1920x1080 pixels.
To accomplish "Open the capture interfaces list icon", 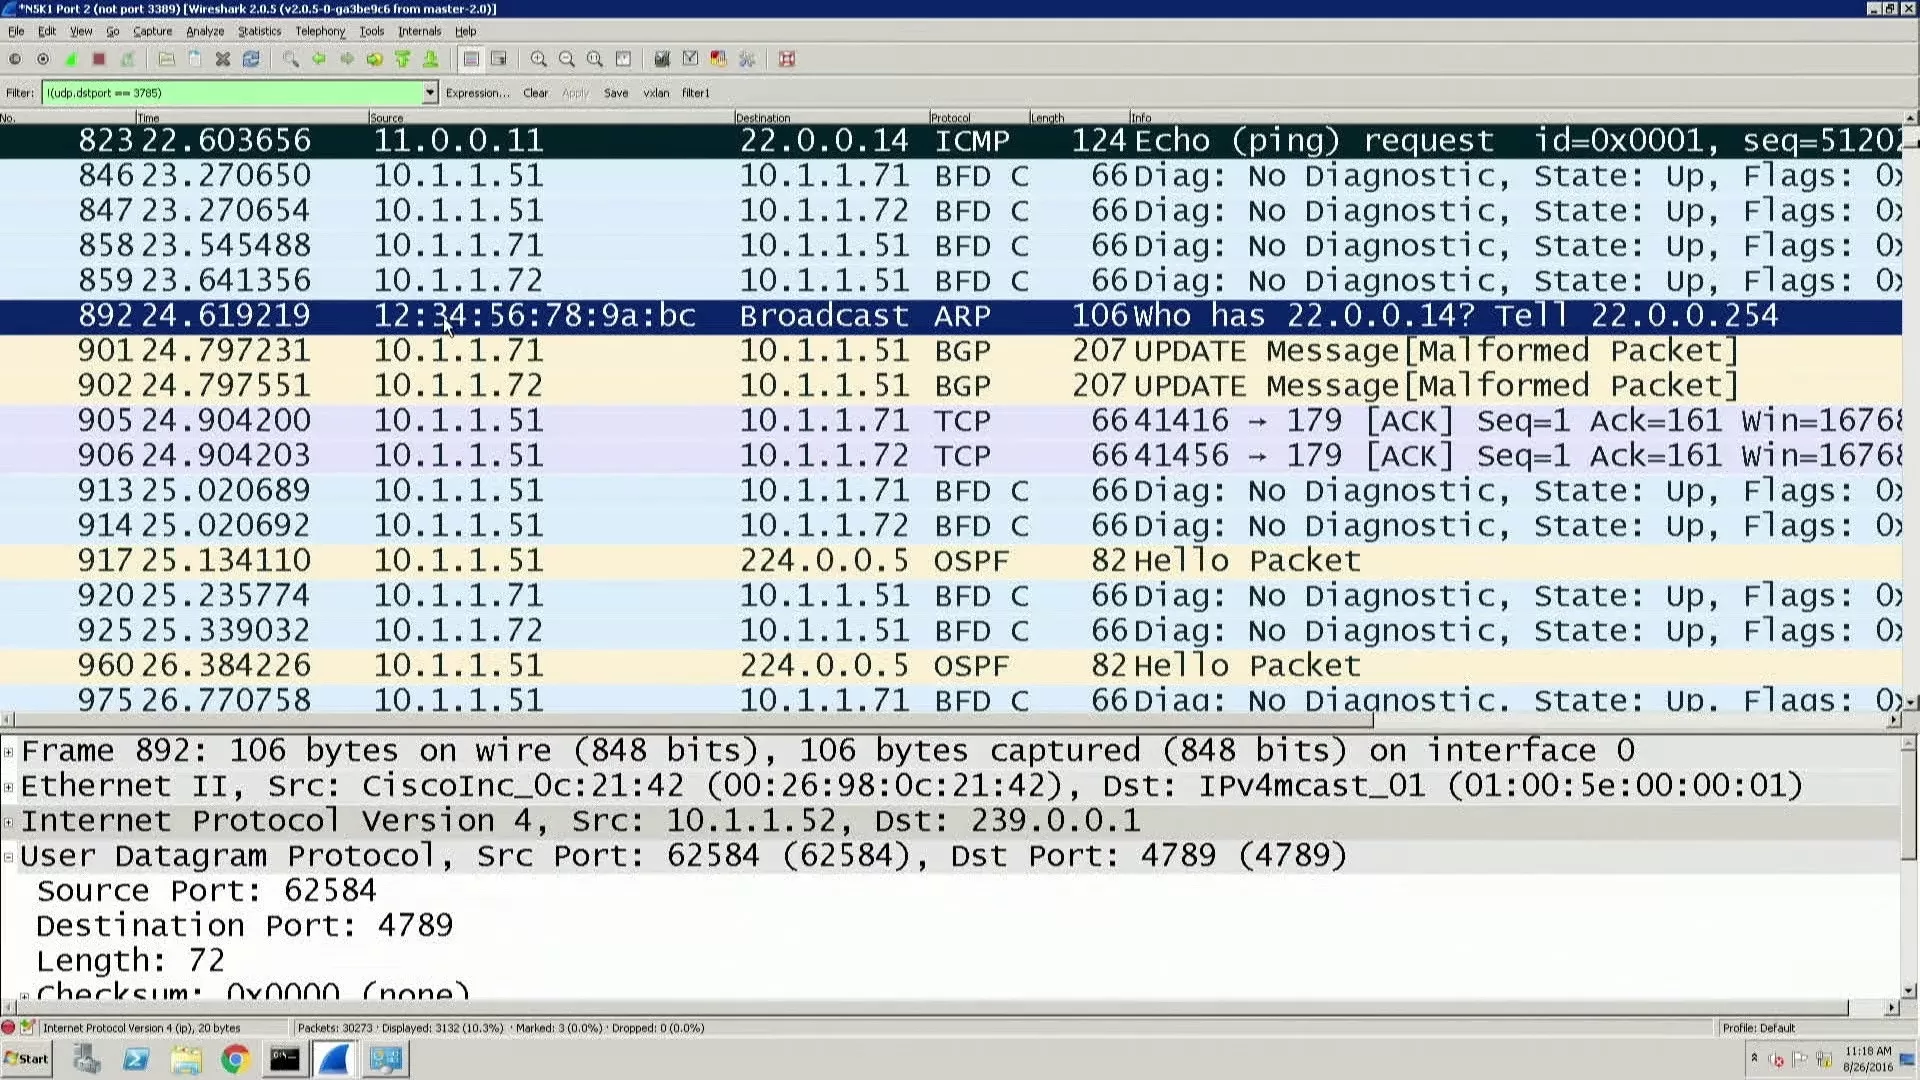I will [x=15, y=59].
